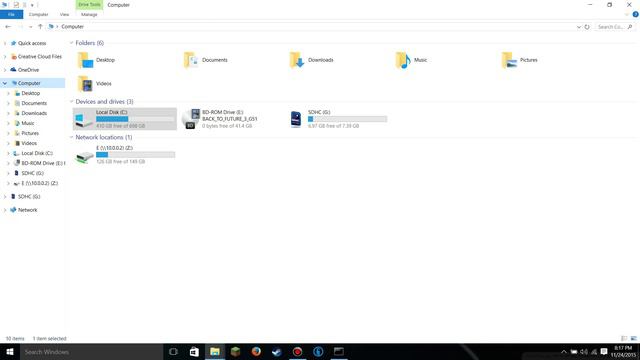Viewport: 640px width, 360px height.
Task: Select the BD-ROM Drive (E:) disc icon
Action: coord(190,119)
